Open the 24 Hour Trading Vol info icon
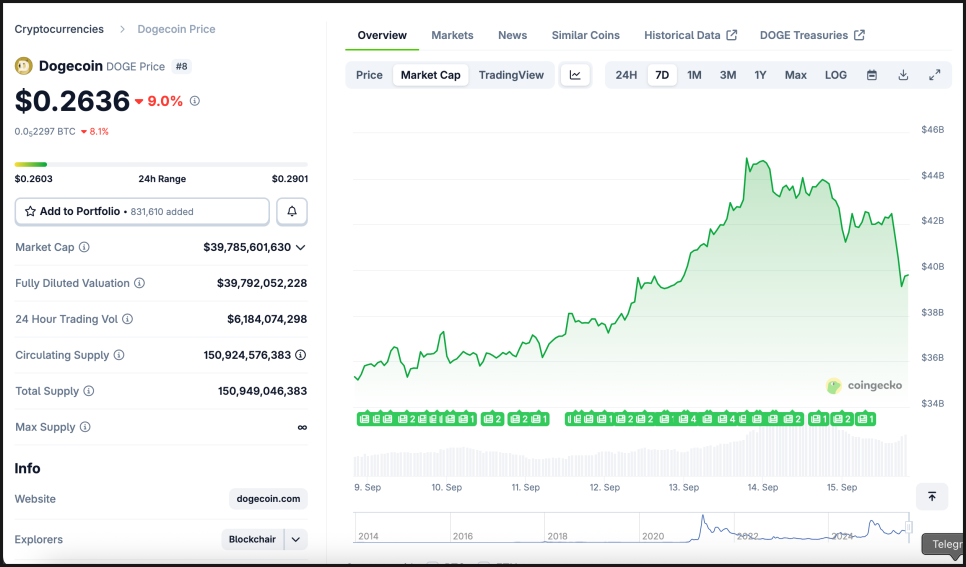This screenshot has height=567, width=966. 128,319
